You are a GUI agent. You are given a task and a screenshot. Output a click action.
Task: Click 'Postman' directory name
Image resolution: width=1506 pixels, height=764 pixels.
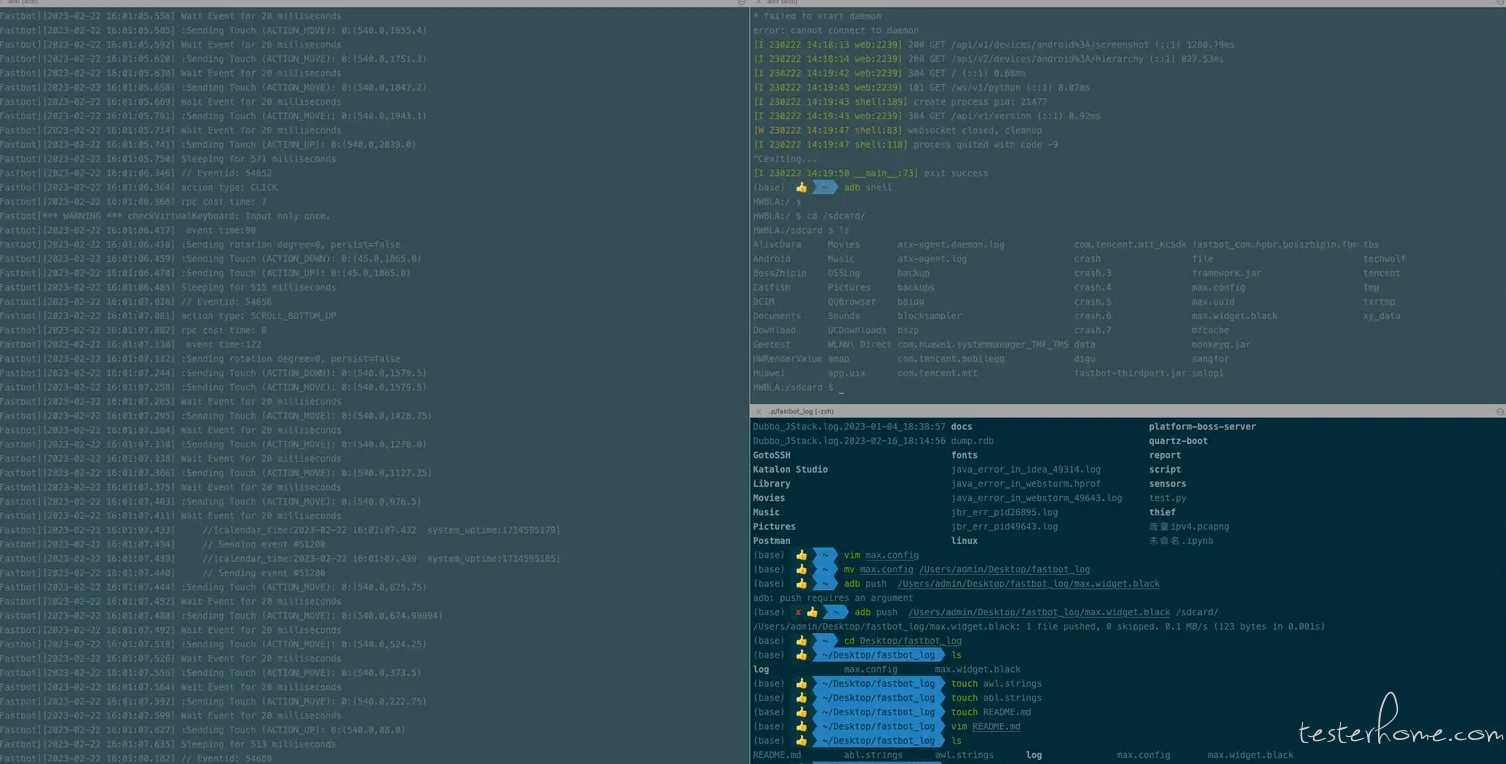(x=771, y=540)
